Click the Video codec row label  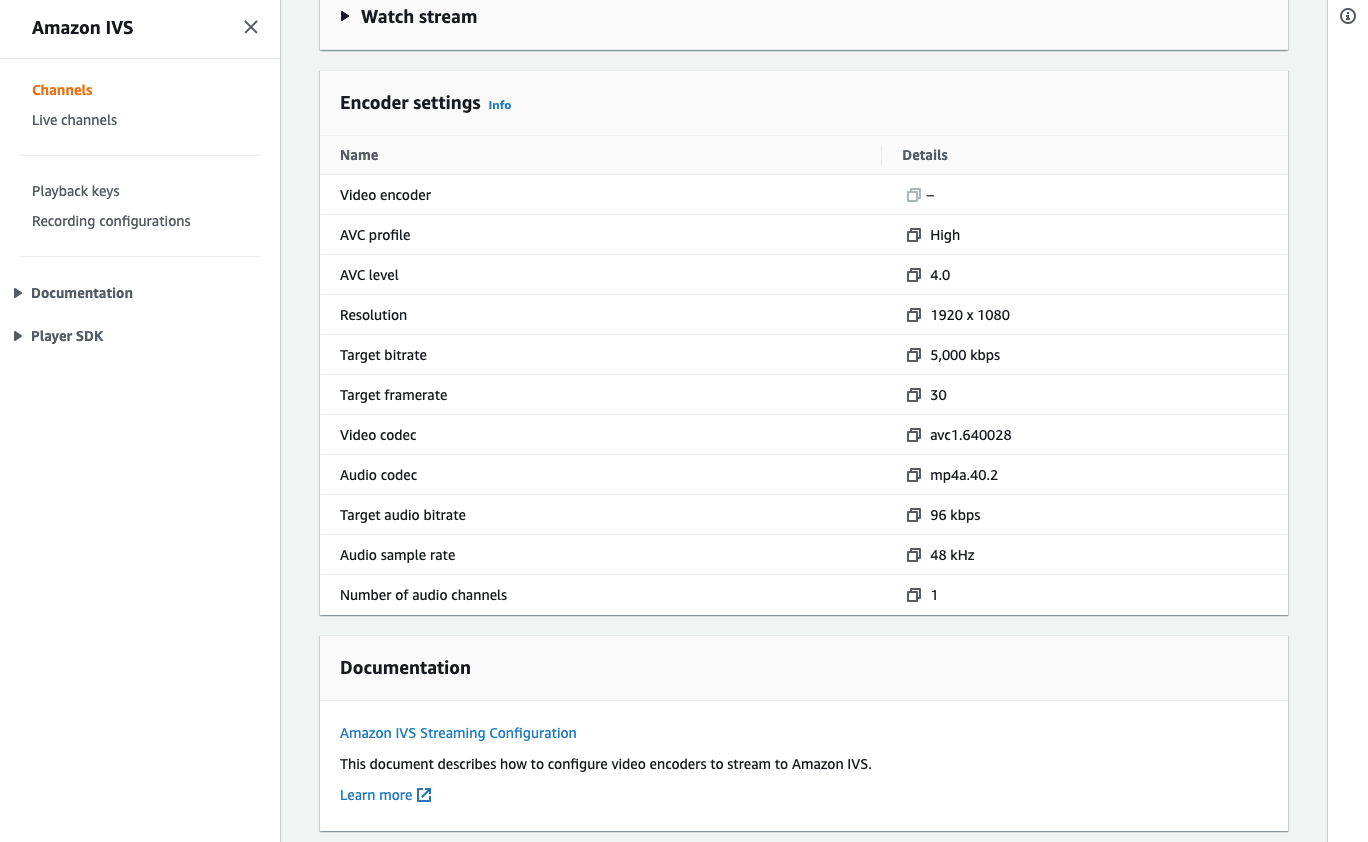click(x=378, y=435)
